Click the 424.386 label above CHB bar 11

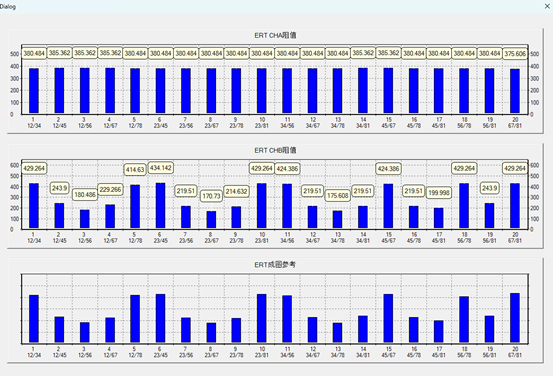pos(287,169)
